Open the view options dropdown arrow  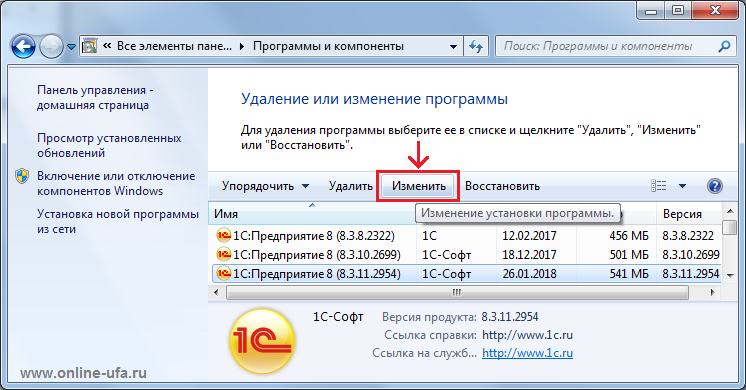(682, 186)
